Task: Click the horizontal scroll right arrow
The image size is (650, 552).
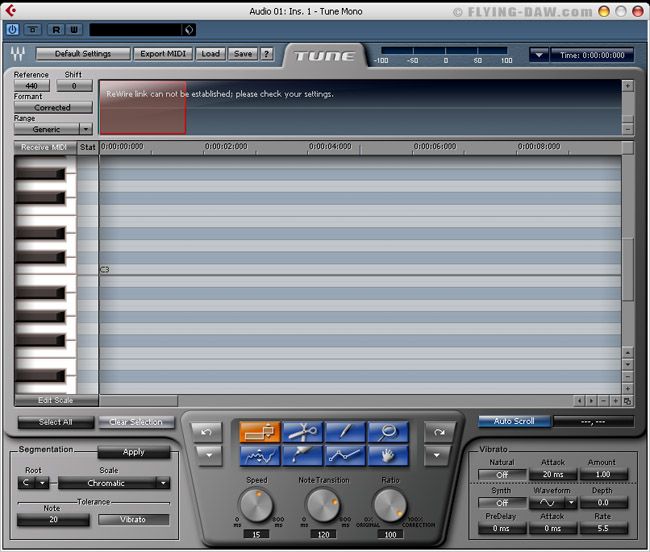Action: (x=591, y=401)
